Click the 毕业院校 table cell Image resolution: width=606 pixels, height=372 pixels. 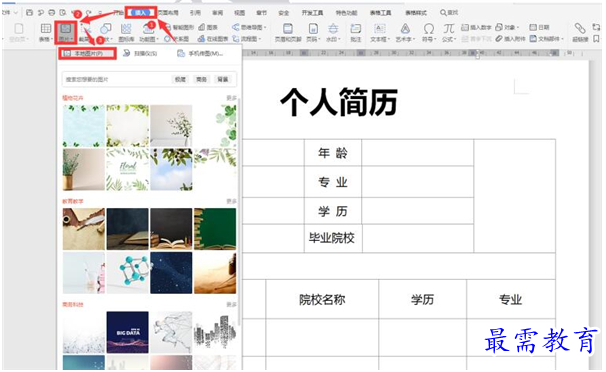(333, 238)
